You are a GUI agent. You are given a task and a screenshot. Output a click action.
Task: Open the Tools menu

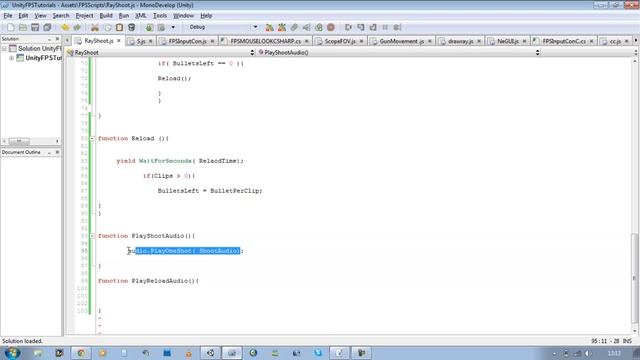click(x=160, y=16)
